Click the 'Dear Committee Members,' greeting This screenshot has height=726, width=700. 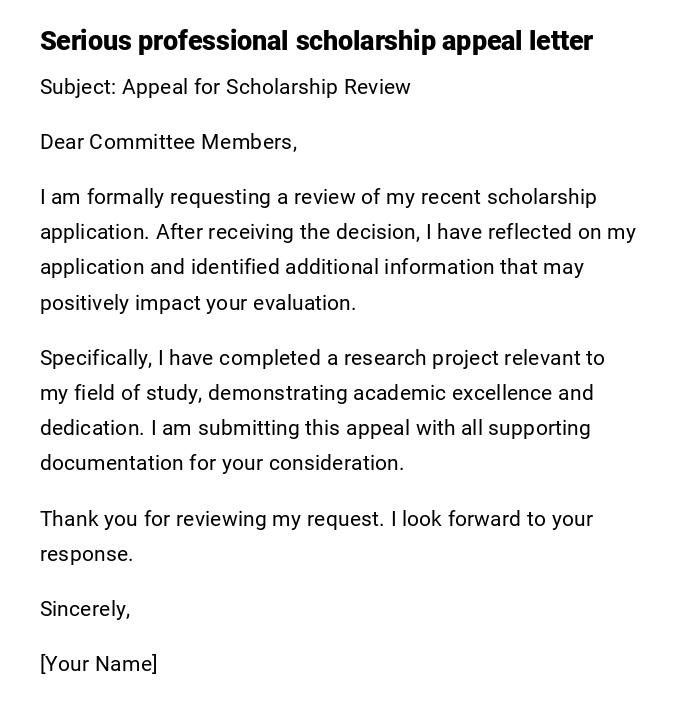coord(168,142)
